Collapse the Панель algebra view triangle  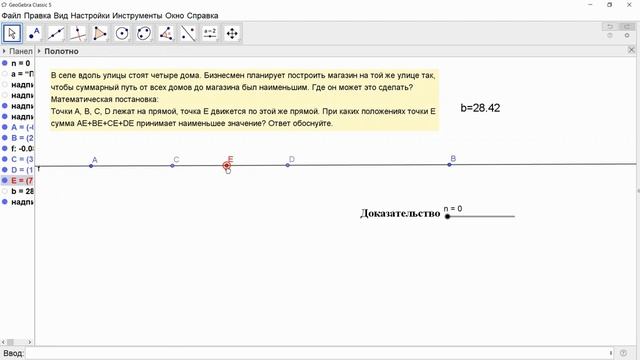pyautogui.click(x=4, y=51)
